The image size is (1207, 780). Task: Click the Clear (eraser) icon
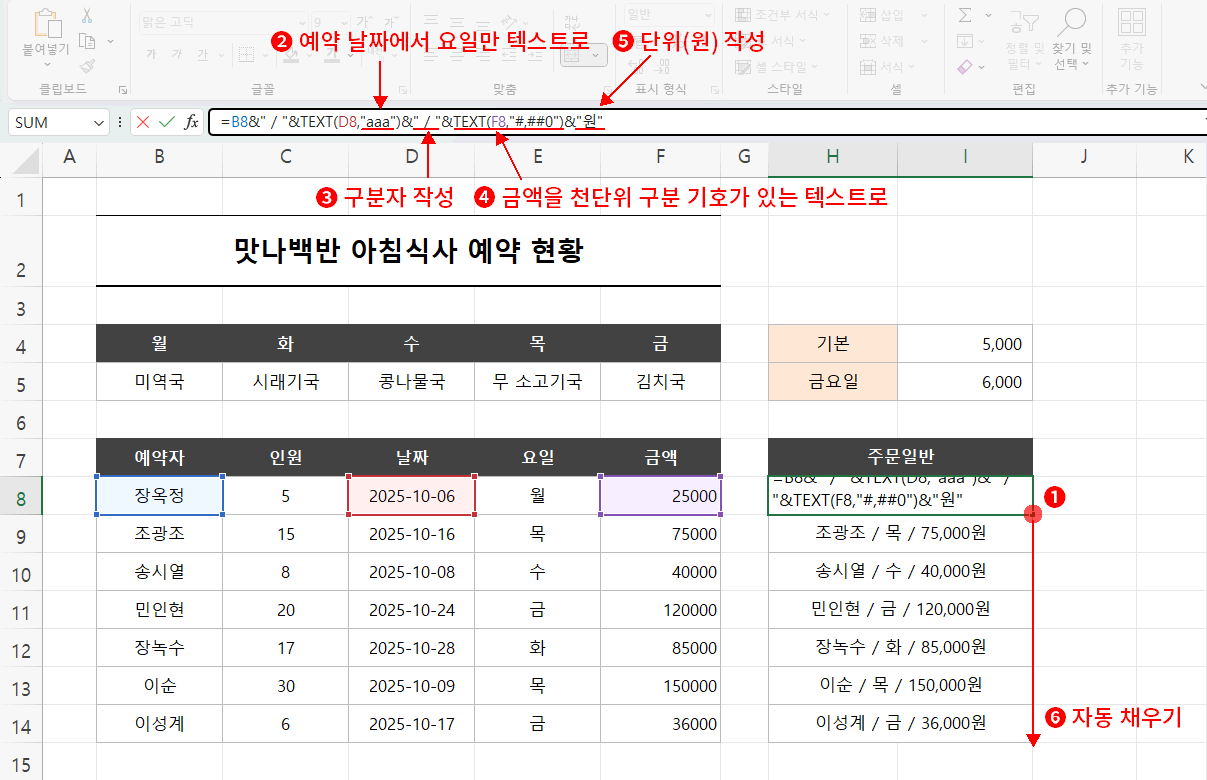(x=965, y=66)
